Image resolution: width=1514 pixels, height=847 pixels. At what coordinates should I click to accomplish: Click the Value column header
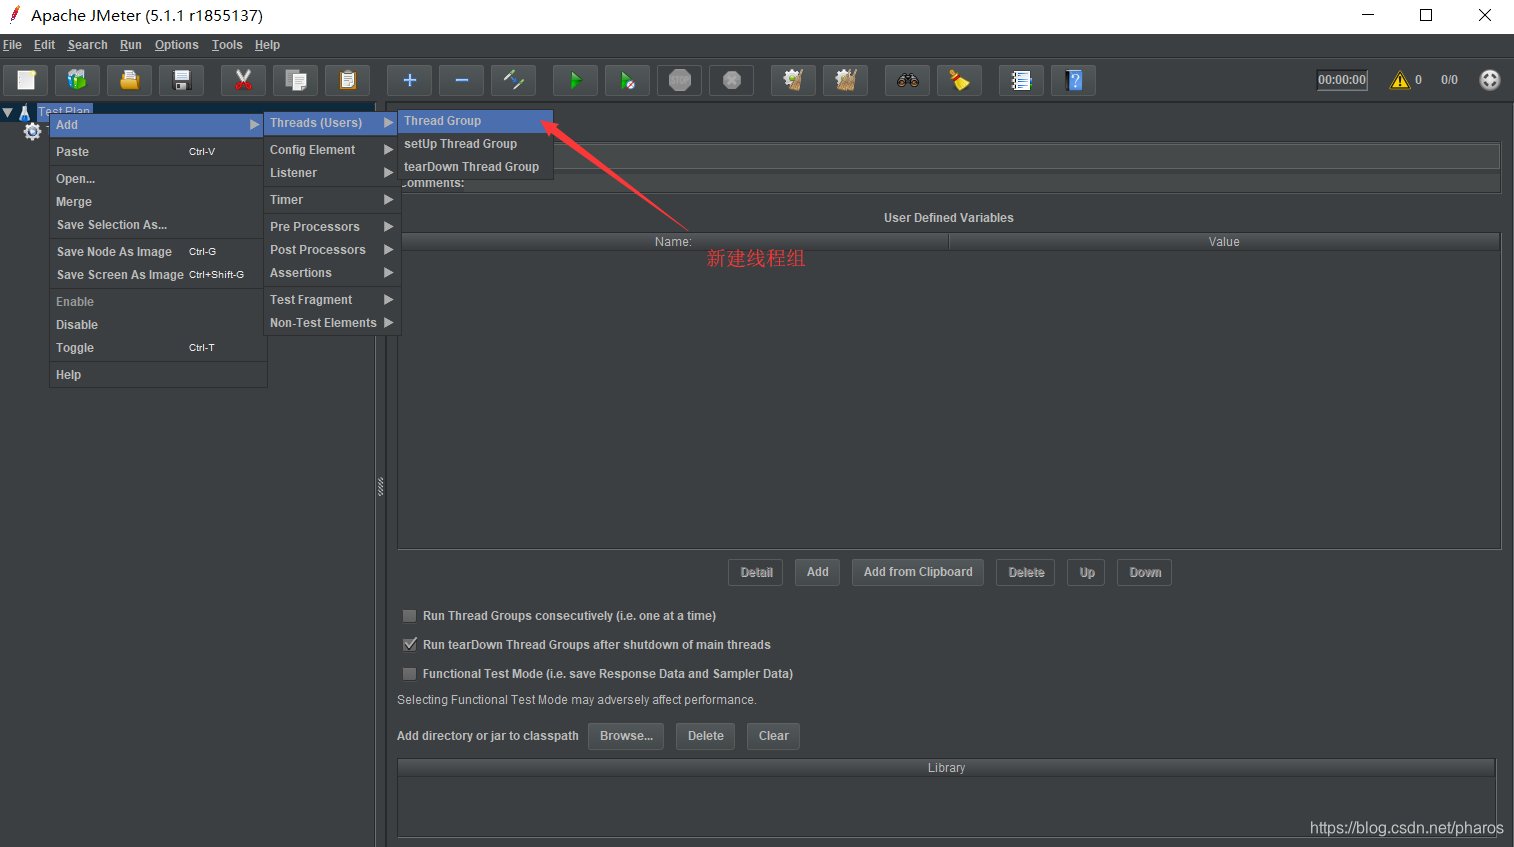pyautogui.click(x=1224, y=242)
